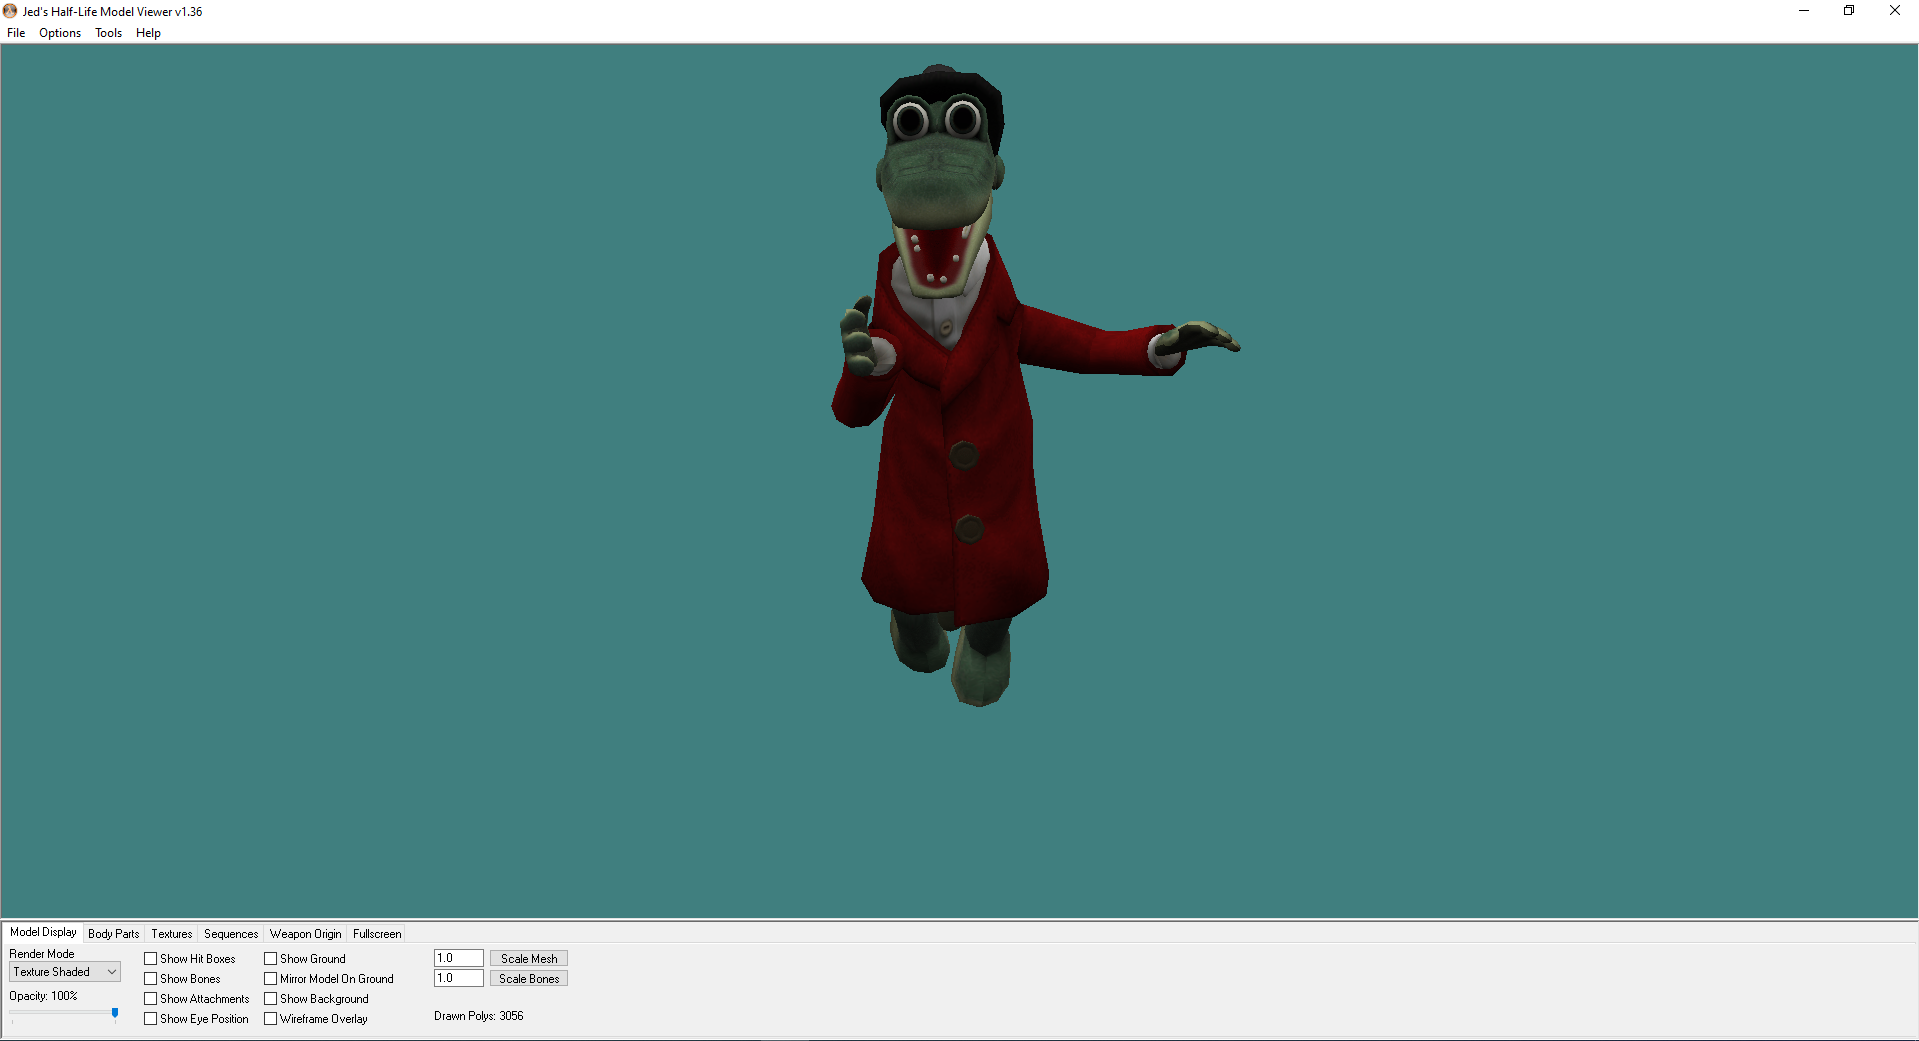Enable Show Ground checkbox

pos(271,959)
